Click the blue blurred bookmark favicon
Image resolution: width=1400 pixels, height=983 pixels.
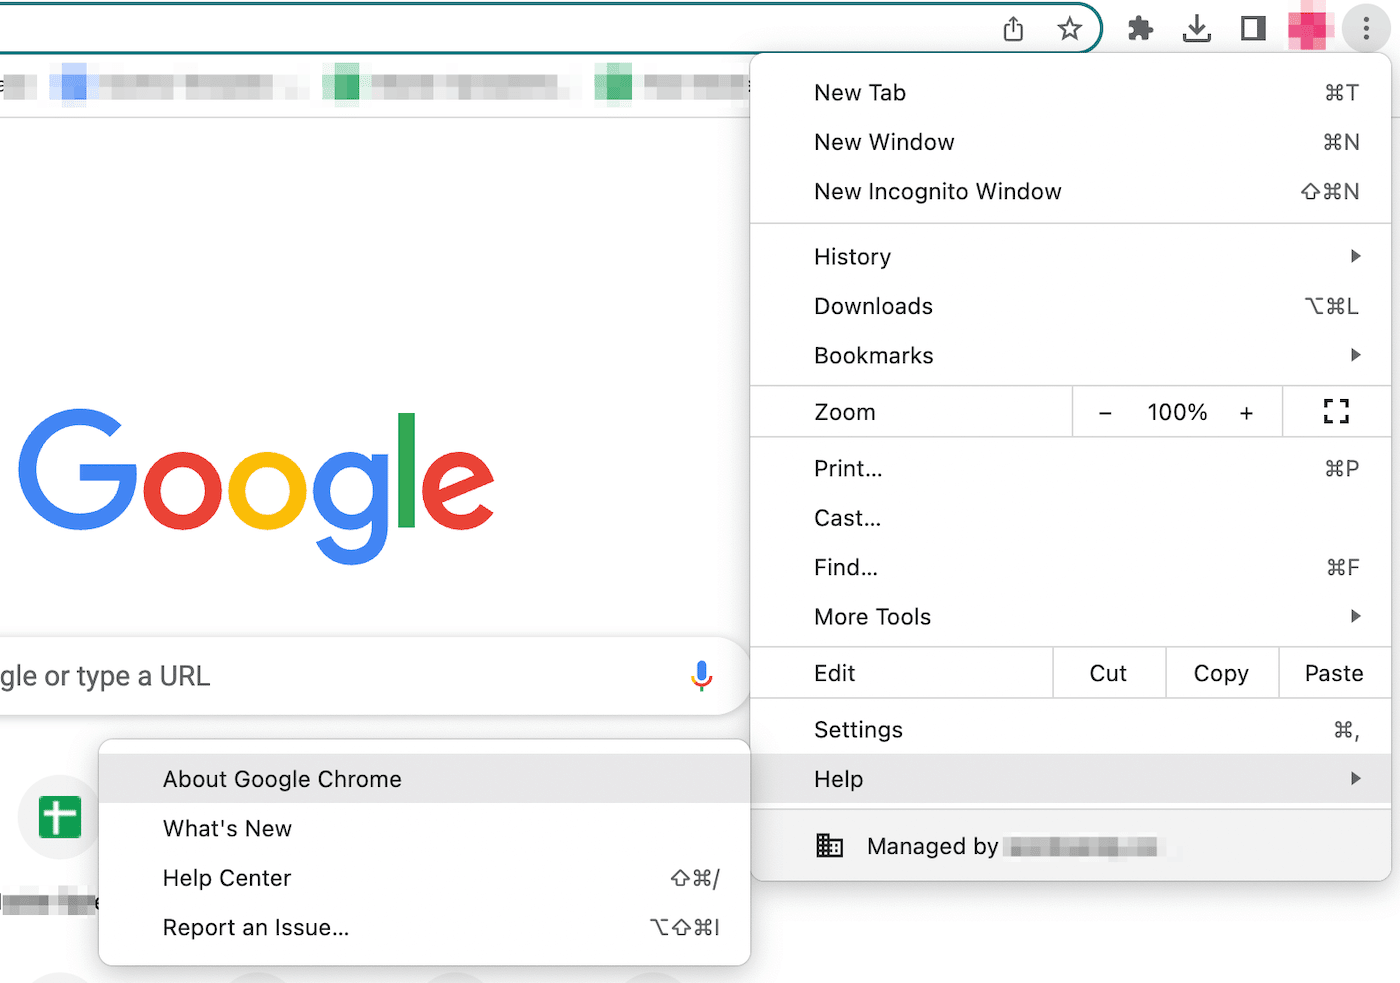click(x=74, y=86)
